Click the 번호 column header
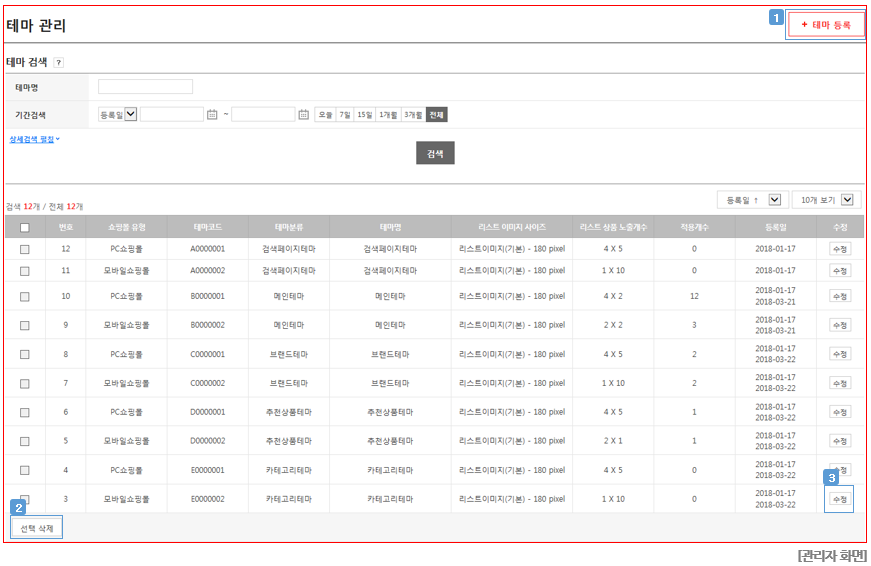 [66, 227]
